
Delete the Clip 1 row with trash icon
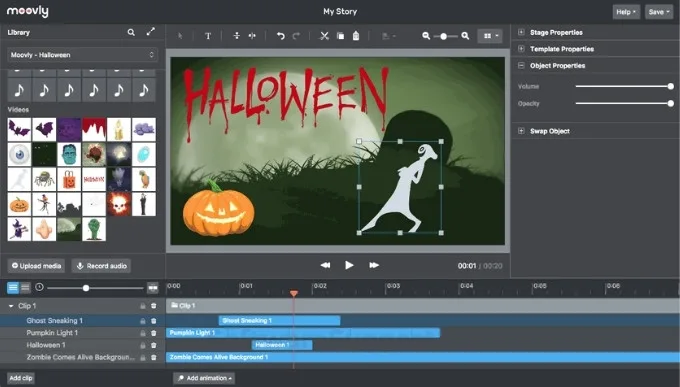[x=154, y=306]
